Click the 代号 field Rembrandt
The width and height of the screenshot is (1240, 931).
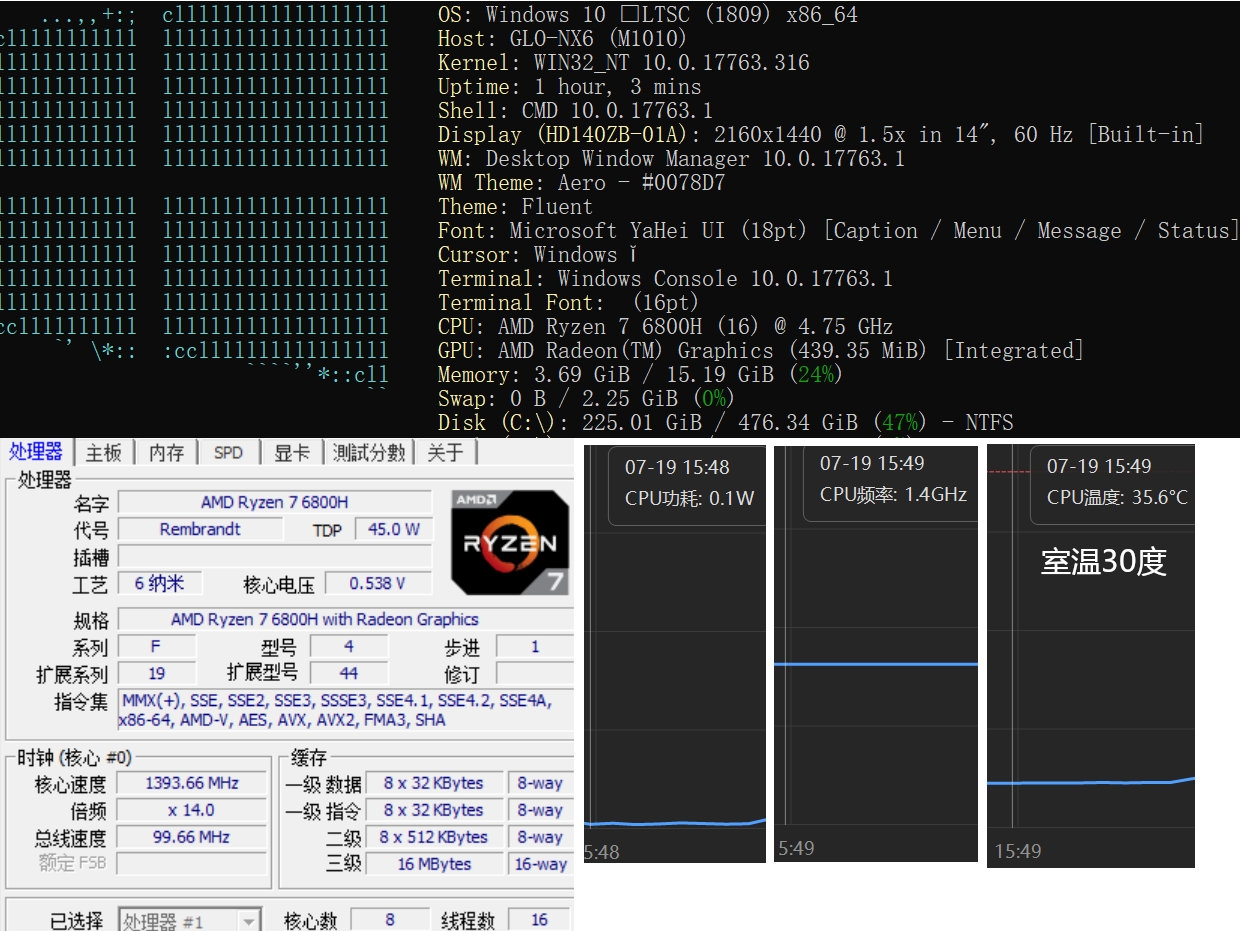[200, 529]
